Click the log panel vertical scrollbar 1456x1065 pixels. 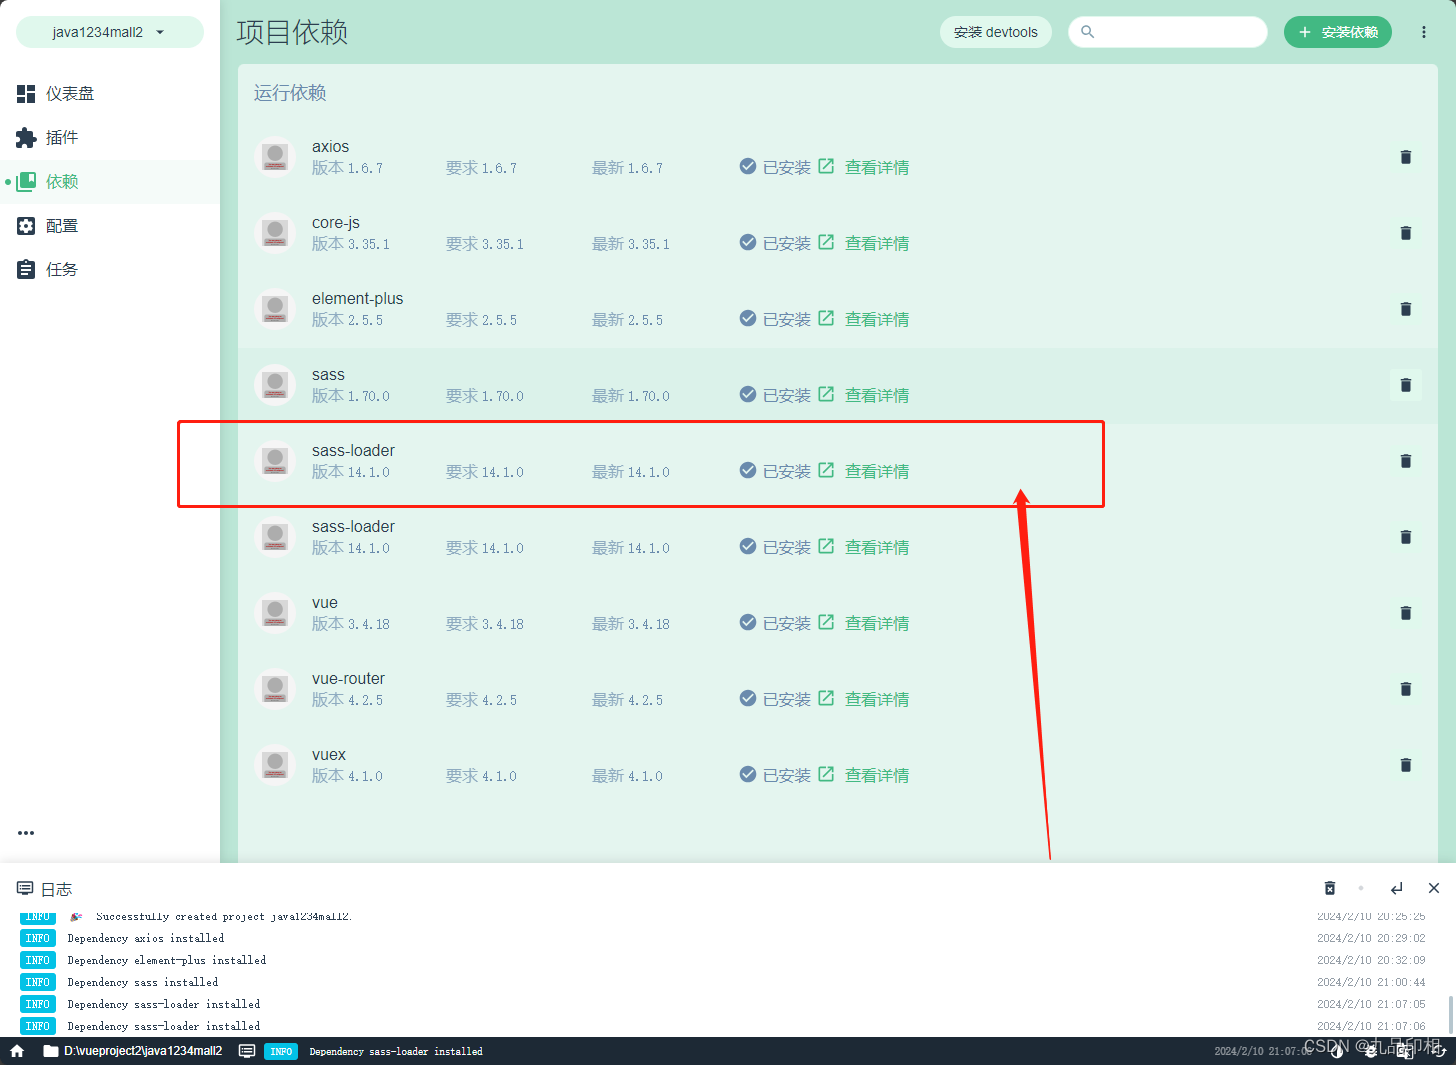1450,1014
